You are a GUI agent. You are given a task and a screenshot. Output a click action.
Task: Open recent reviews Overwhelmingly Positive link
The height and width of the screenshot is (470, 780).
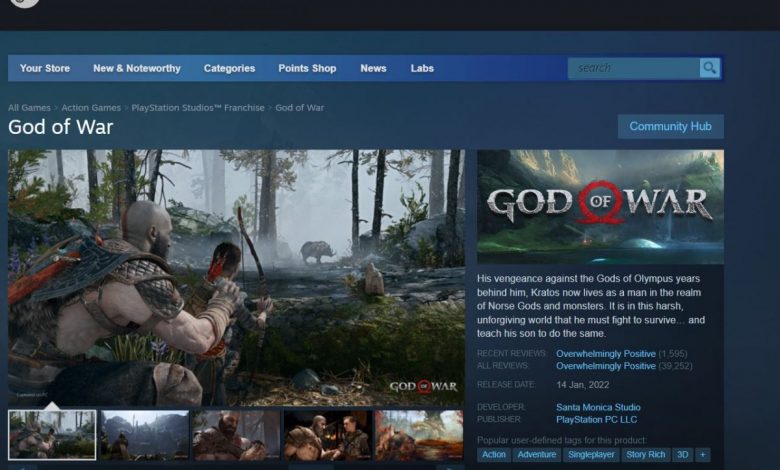605,354
